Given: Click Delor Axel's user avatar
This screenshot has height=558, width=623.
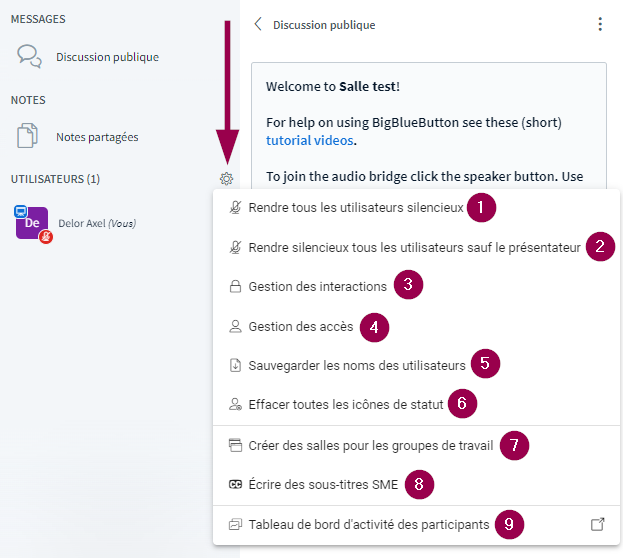Looking at the screenshot, I should point(32,223).
